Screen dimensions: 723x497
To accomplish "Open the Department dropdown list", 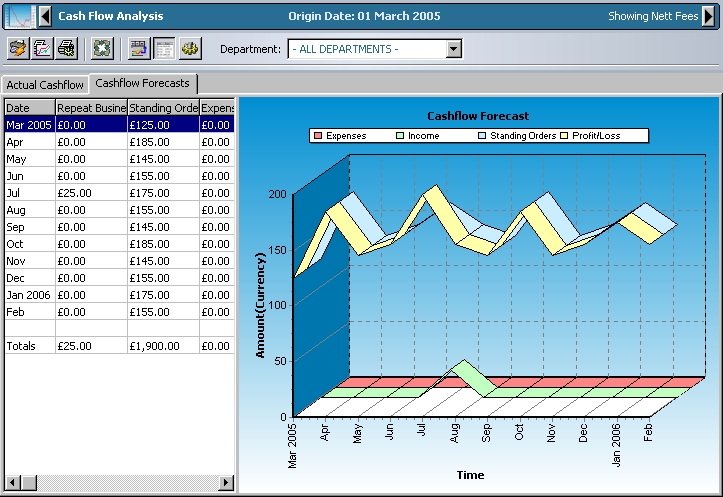I will point(453,49).
